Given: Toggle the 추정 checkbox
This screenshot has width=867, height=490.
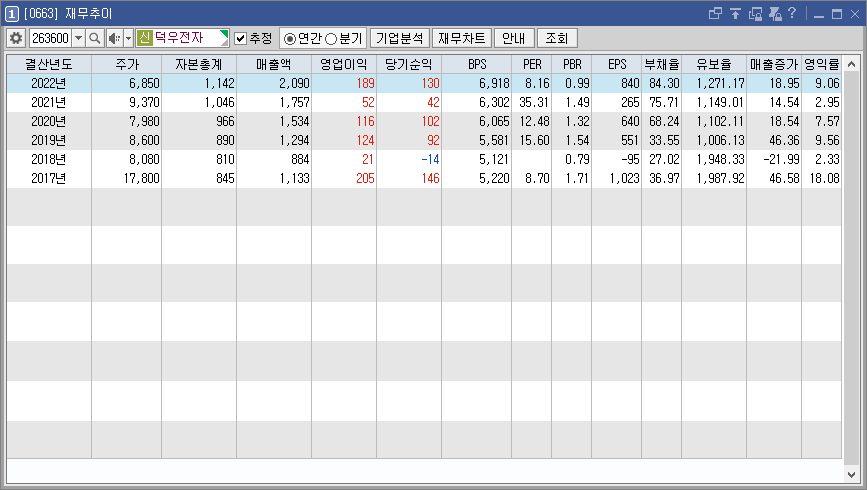Looking at the screenshot, I should click(x=241, y=38).
